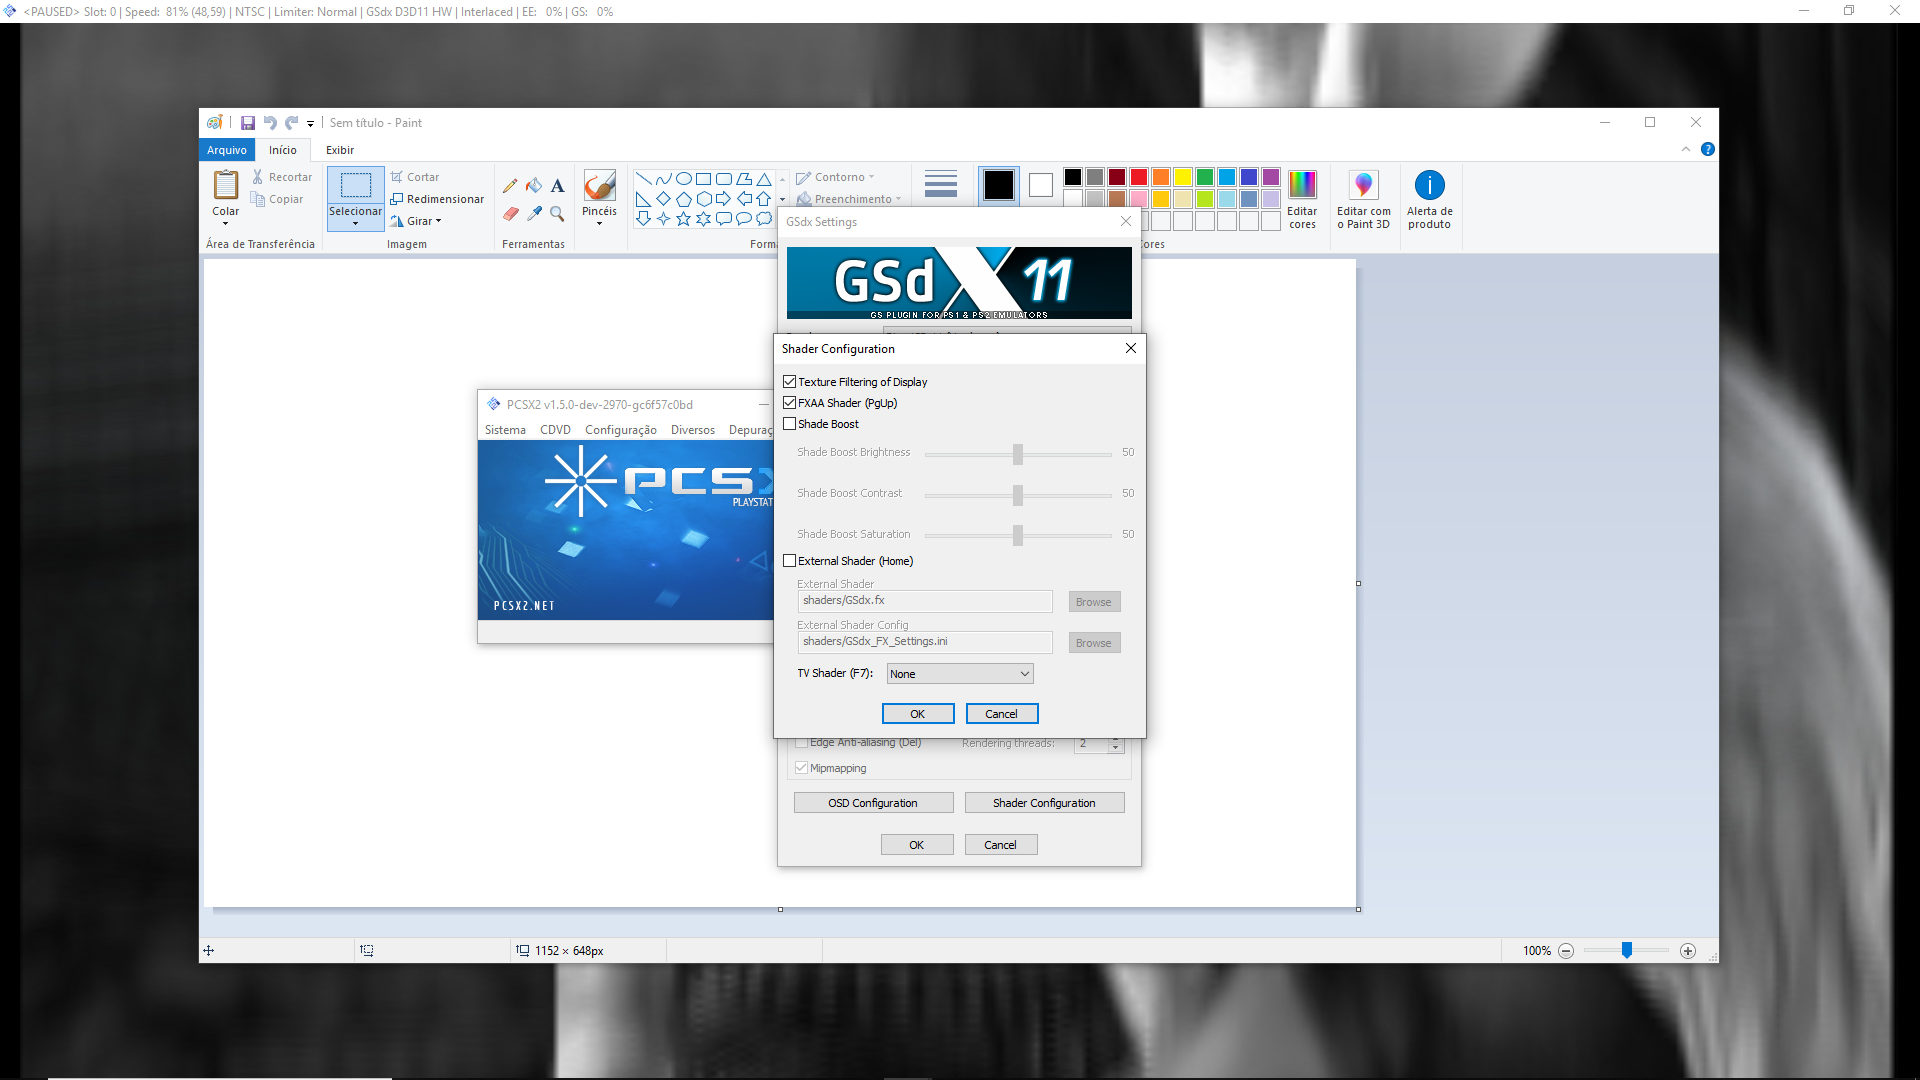Select the red color swatch
1920x1080 pixels.
1138,177
